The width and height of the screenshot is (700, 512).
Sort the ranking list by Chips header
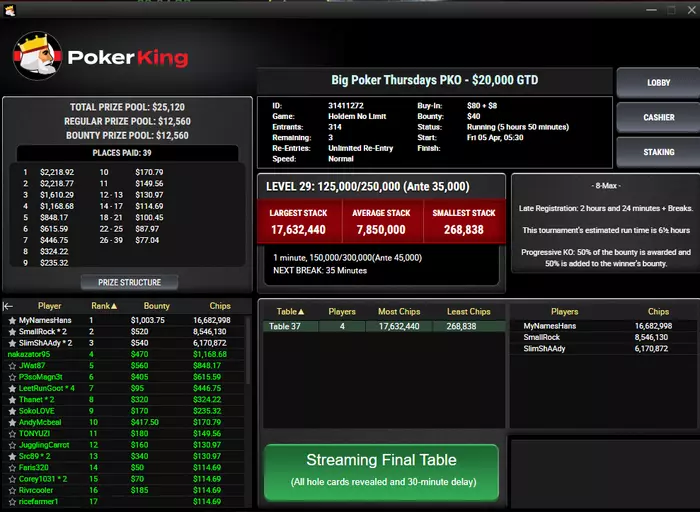220,306
